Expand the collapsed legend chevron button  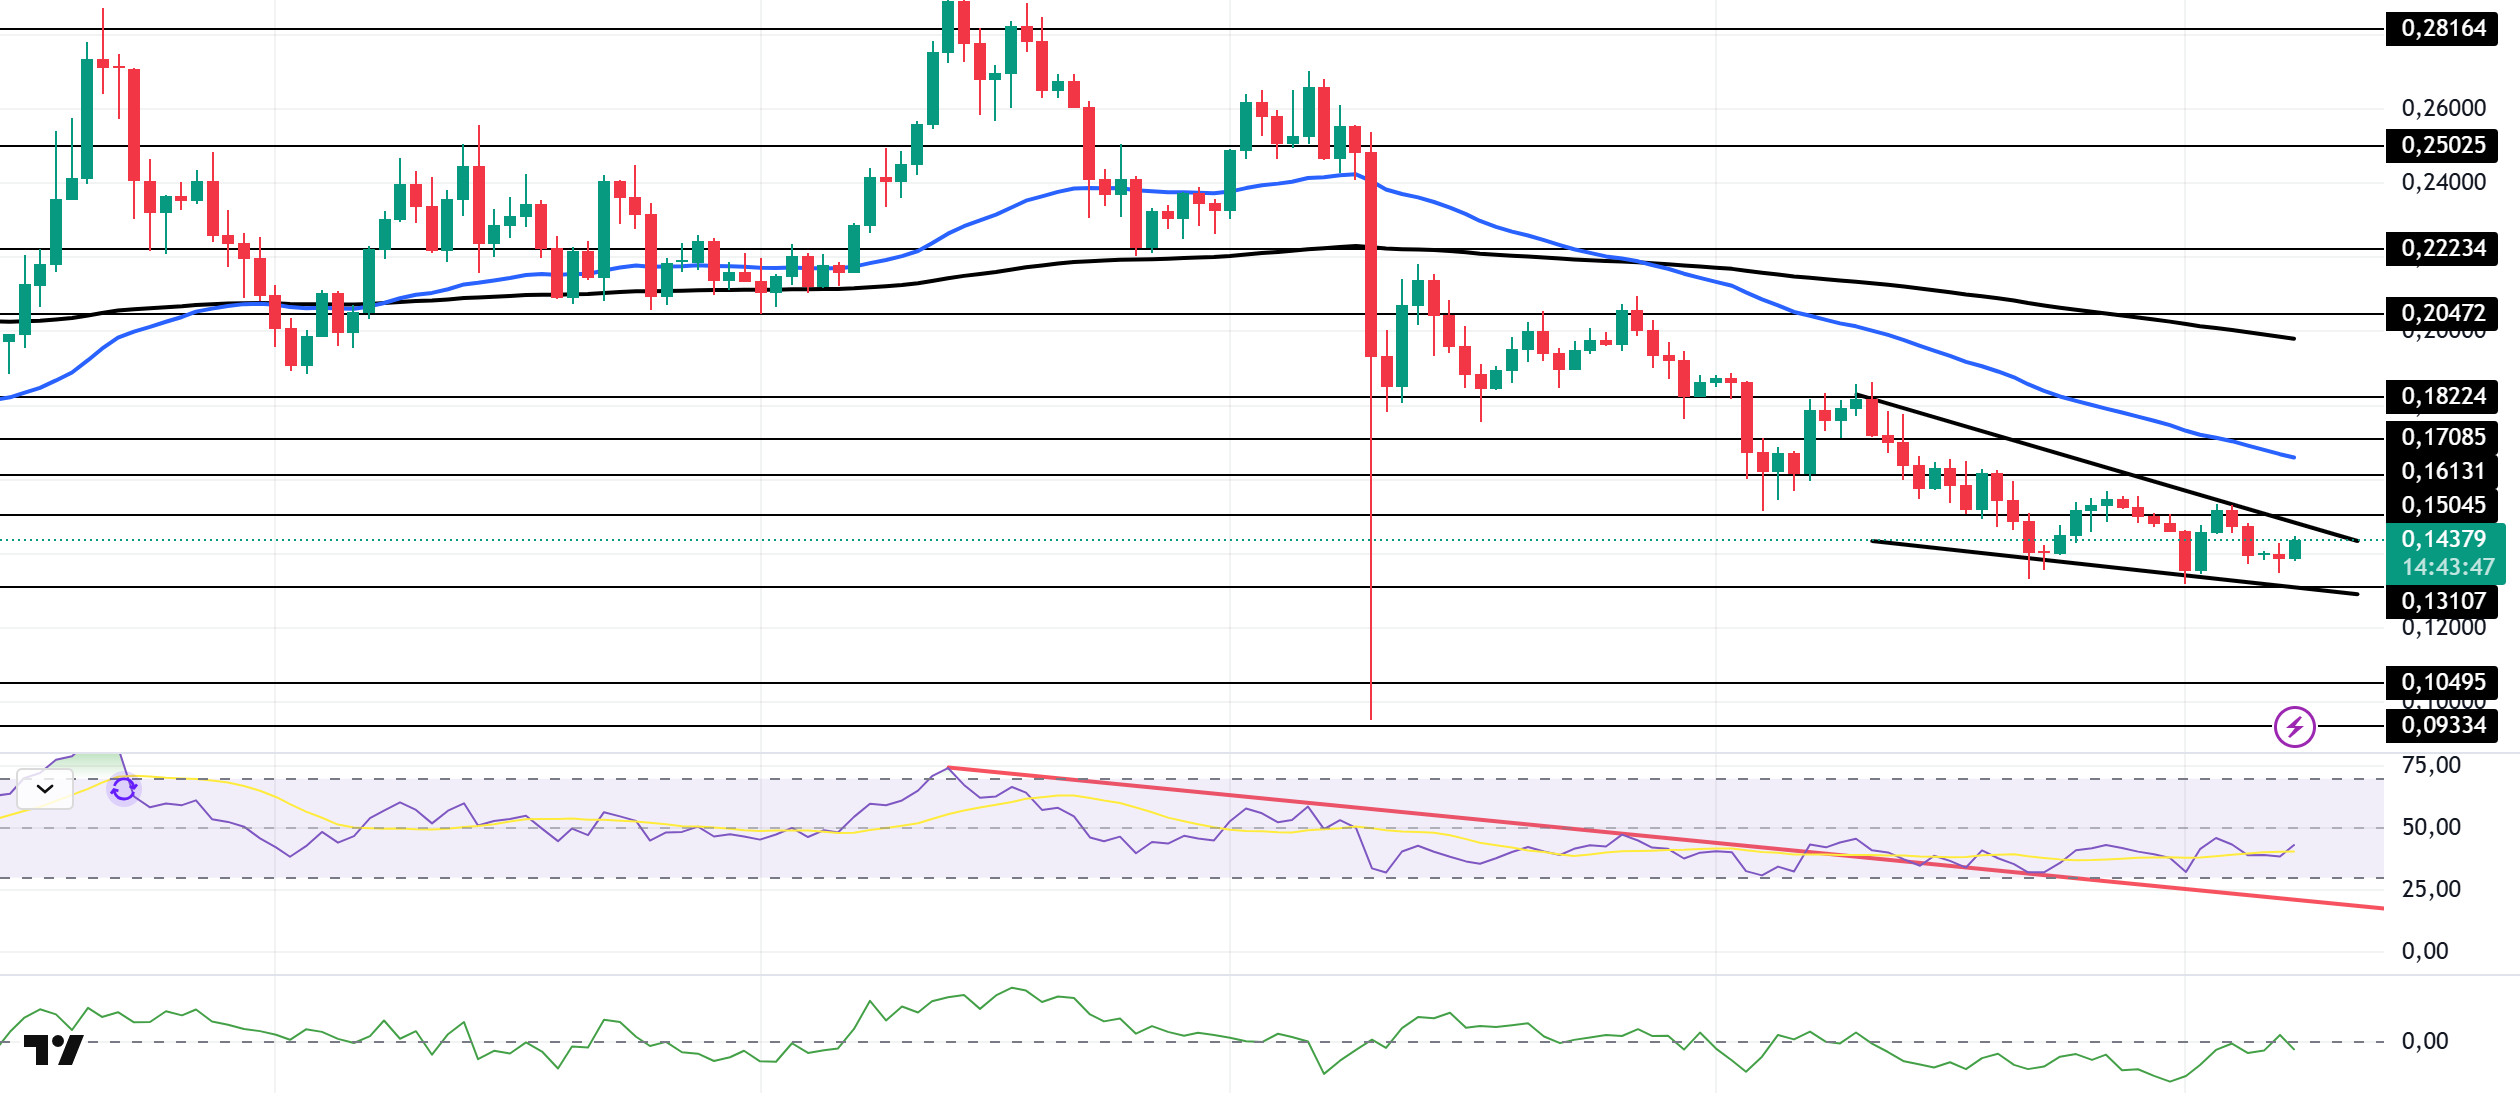(45, 789)
